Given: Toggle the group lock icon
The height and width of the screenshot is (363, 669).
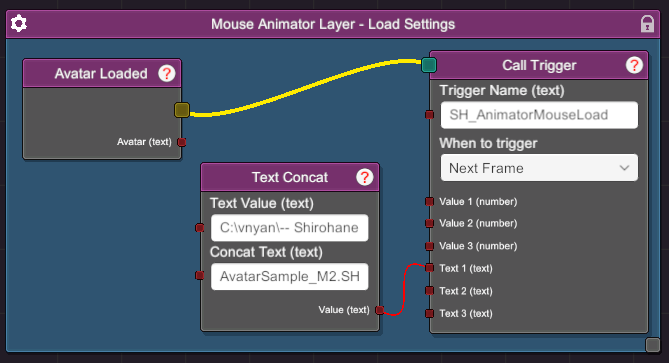Looking at the screenshot, I should [x=647, y=24].
